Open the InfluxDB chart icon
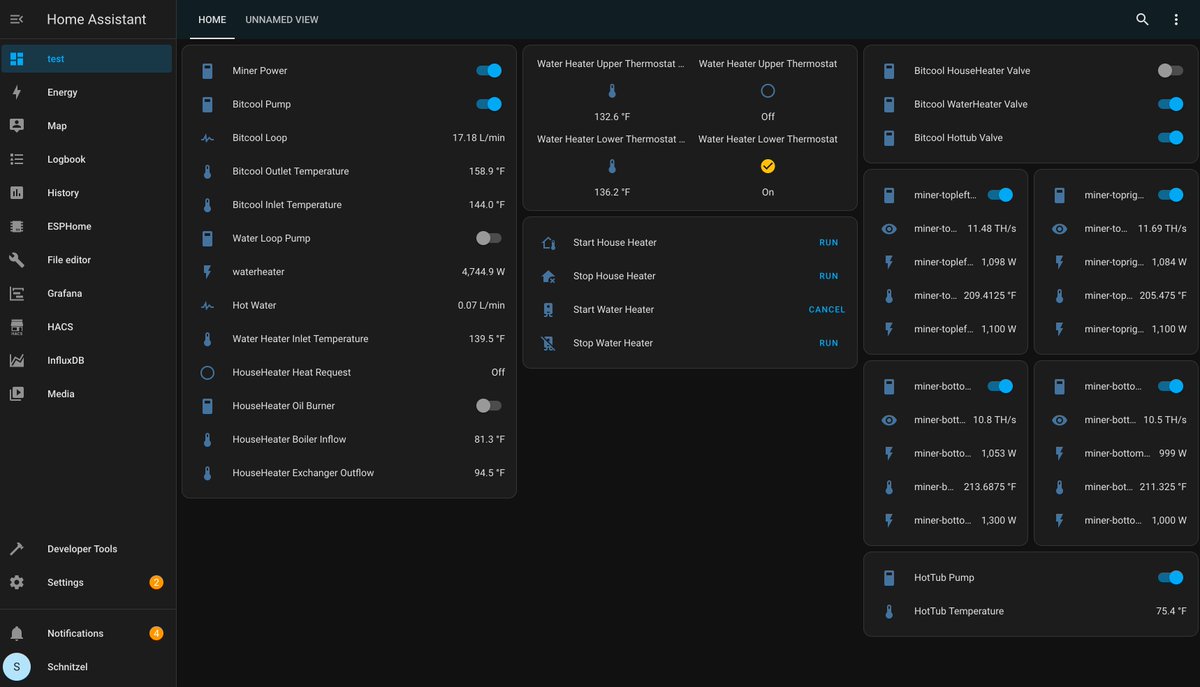1200x687 pixels. tap(16, 360)
